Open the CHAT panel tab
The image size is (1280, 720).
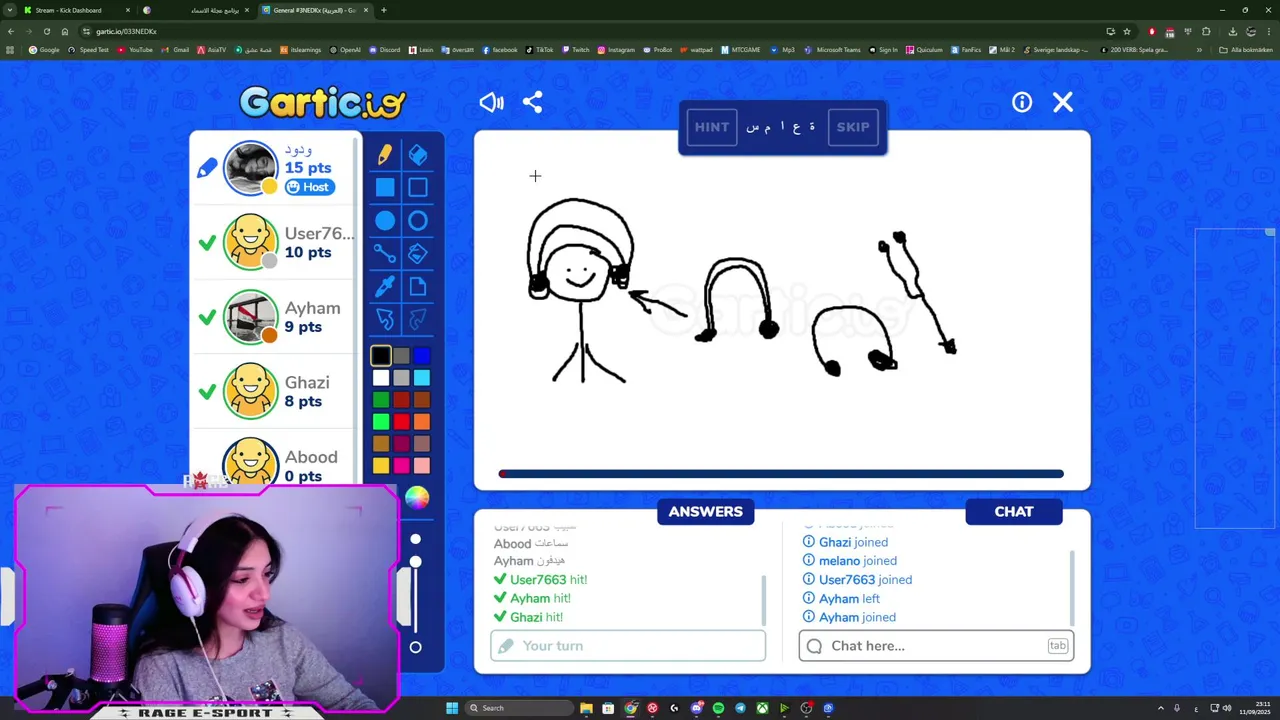1014,512
